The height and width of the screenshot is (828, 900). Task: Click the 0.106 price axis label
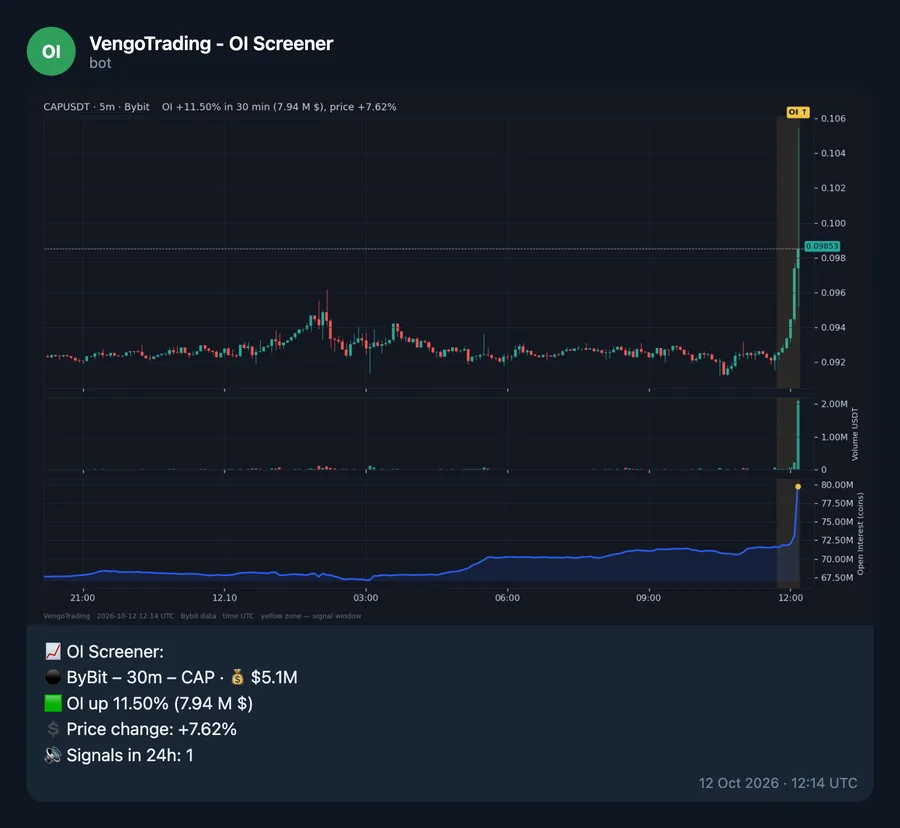pyautogui.click(x=833, y=119)
